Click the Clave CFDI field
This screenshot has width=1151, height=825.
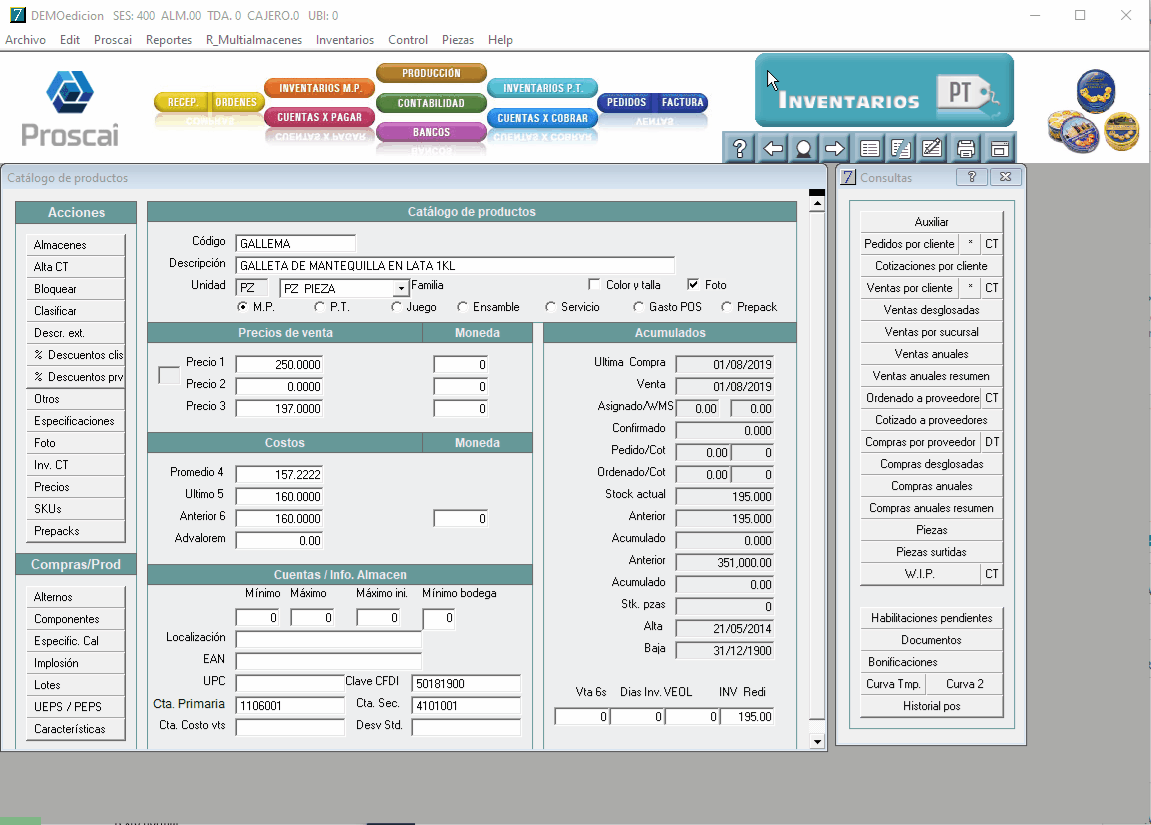pyautogui.click(x=466, y=683)
